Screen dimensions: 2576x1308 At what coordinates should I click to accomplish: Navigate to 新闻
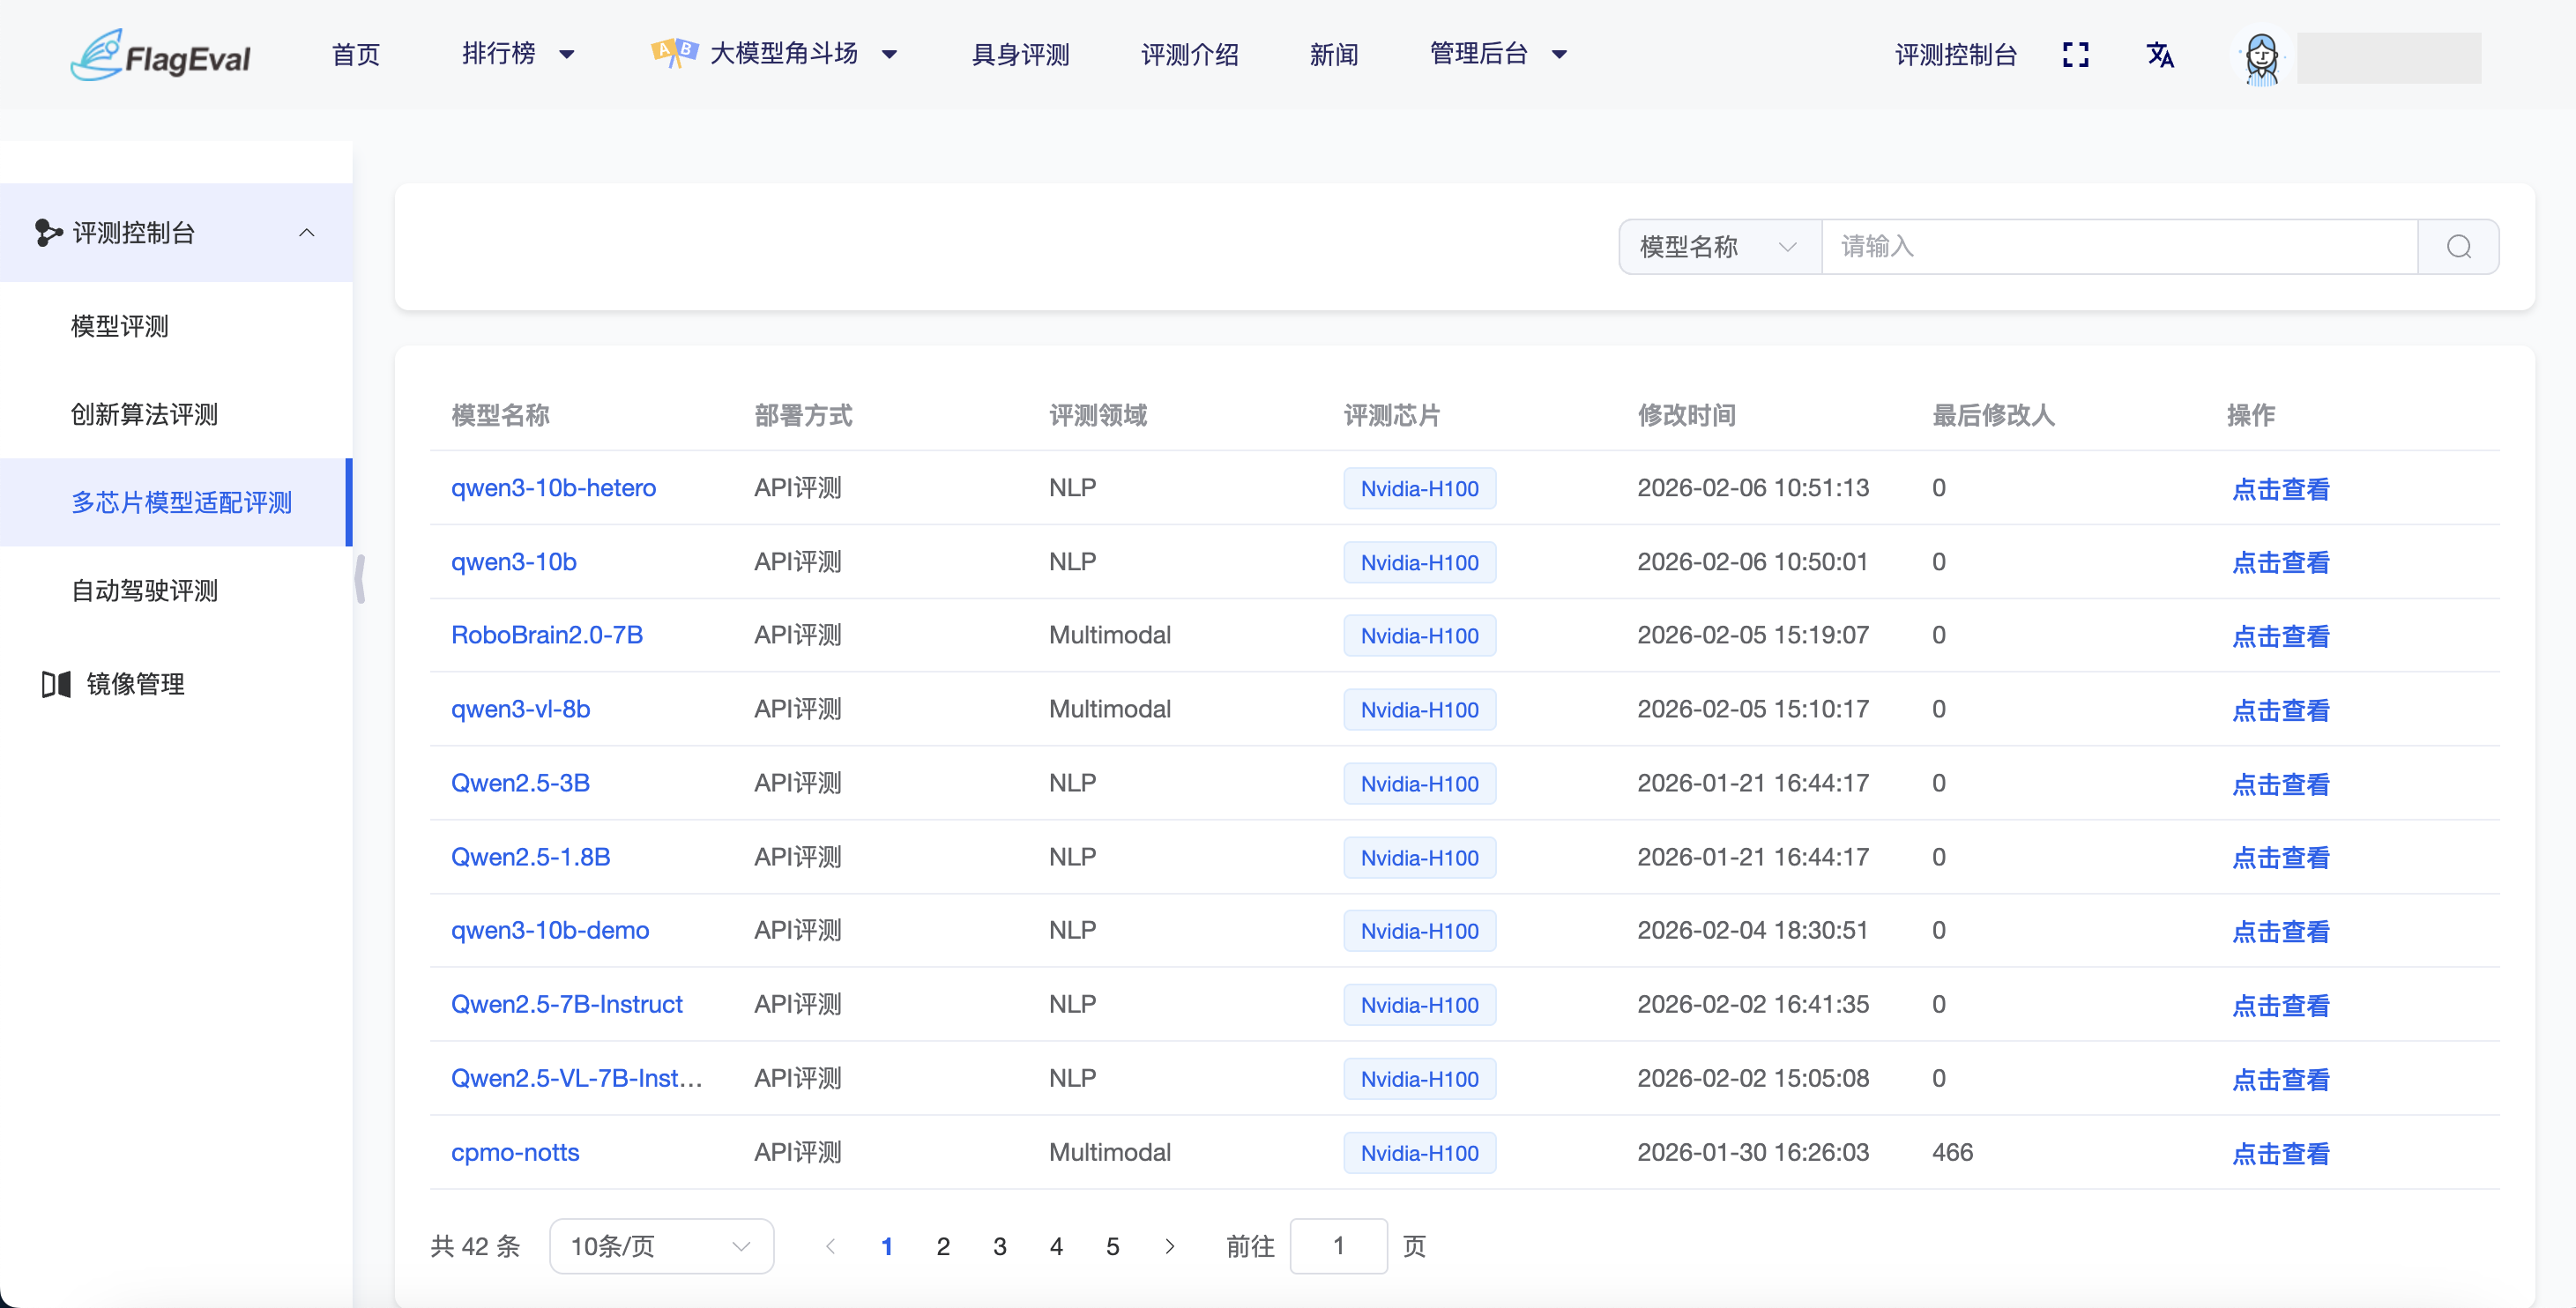tap(1335, 54)
